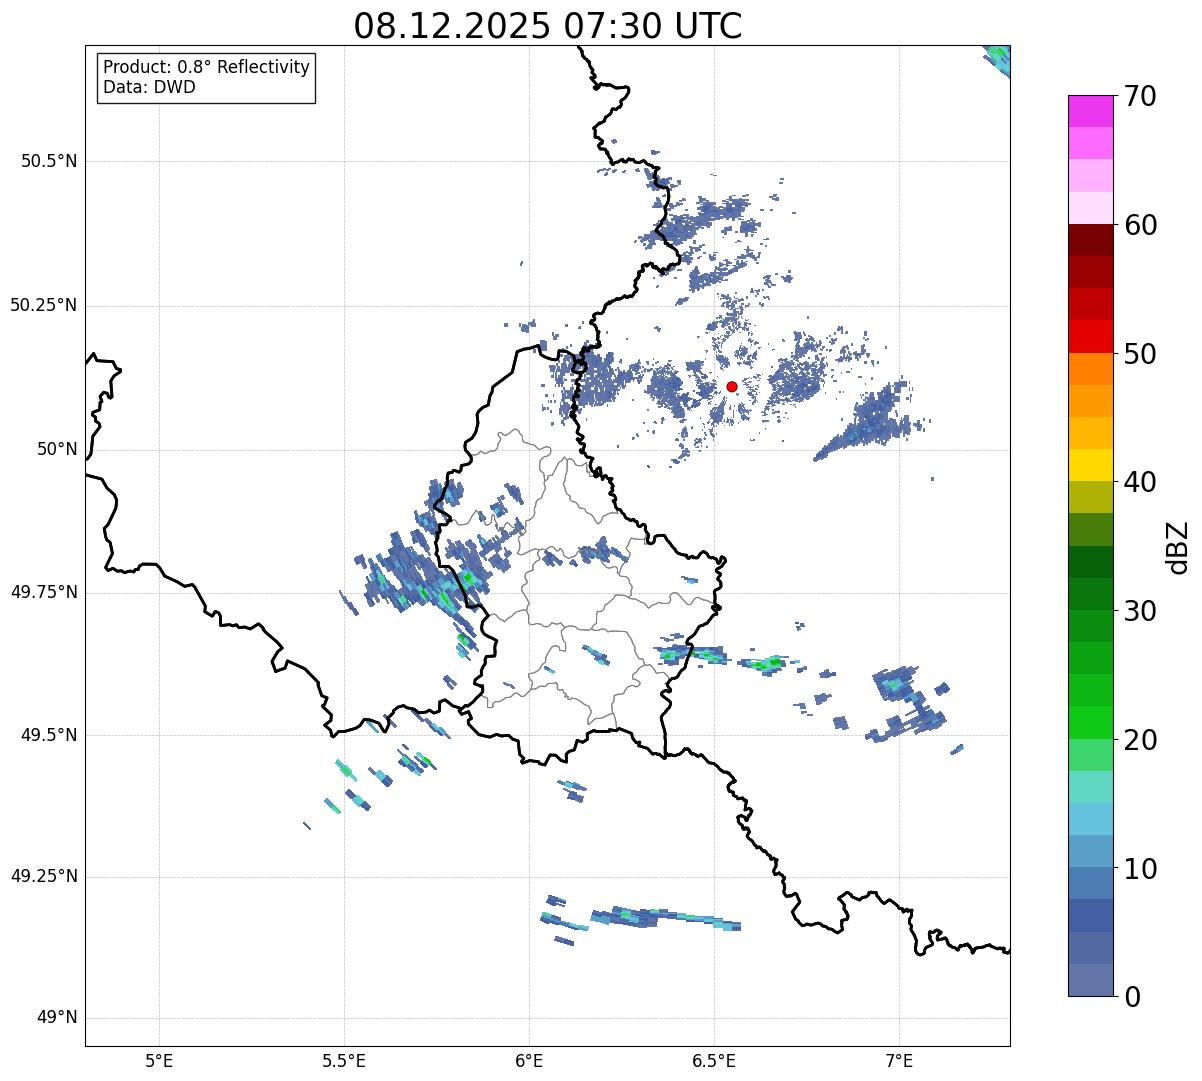The height and width of the screenshot is (1081, 1202).
Task: Click the 6.5°E longitude label
Action: click(714, 1060)
